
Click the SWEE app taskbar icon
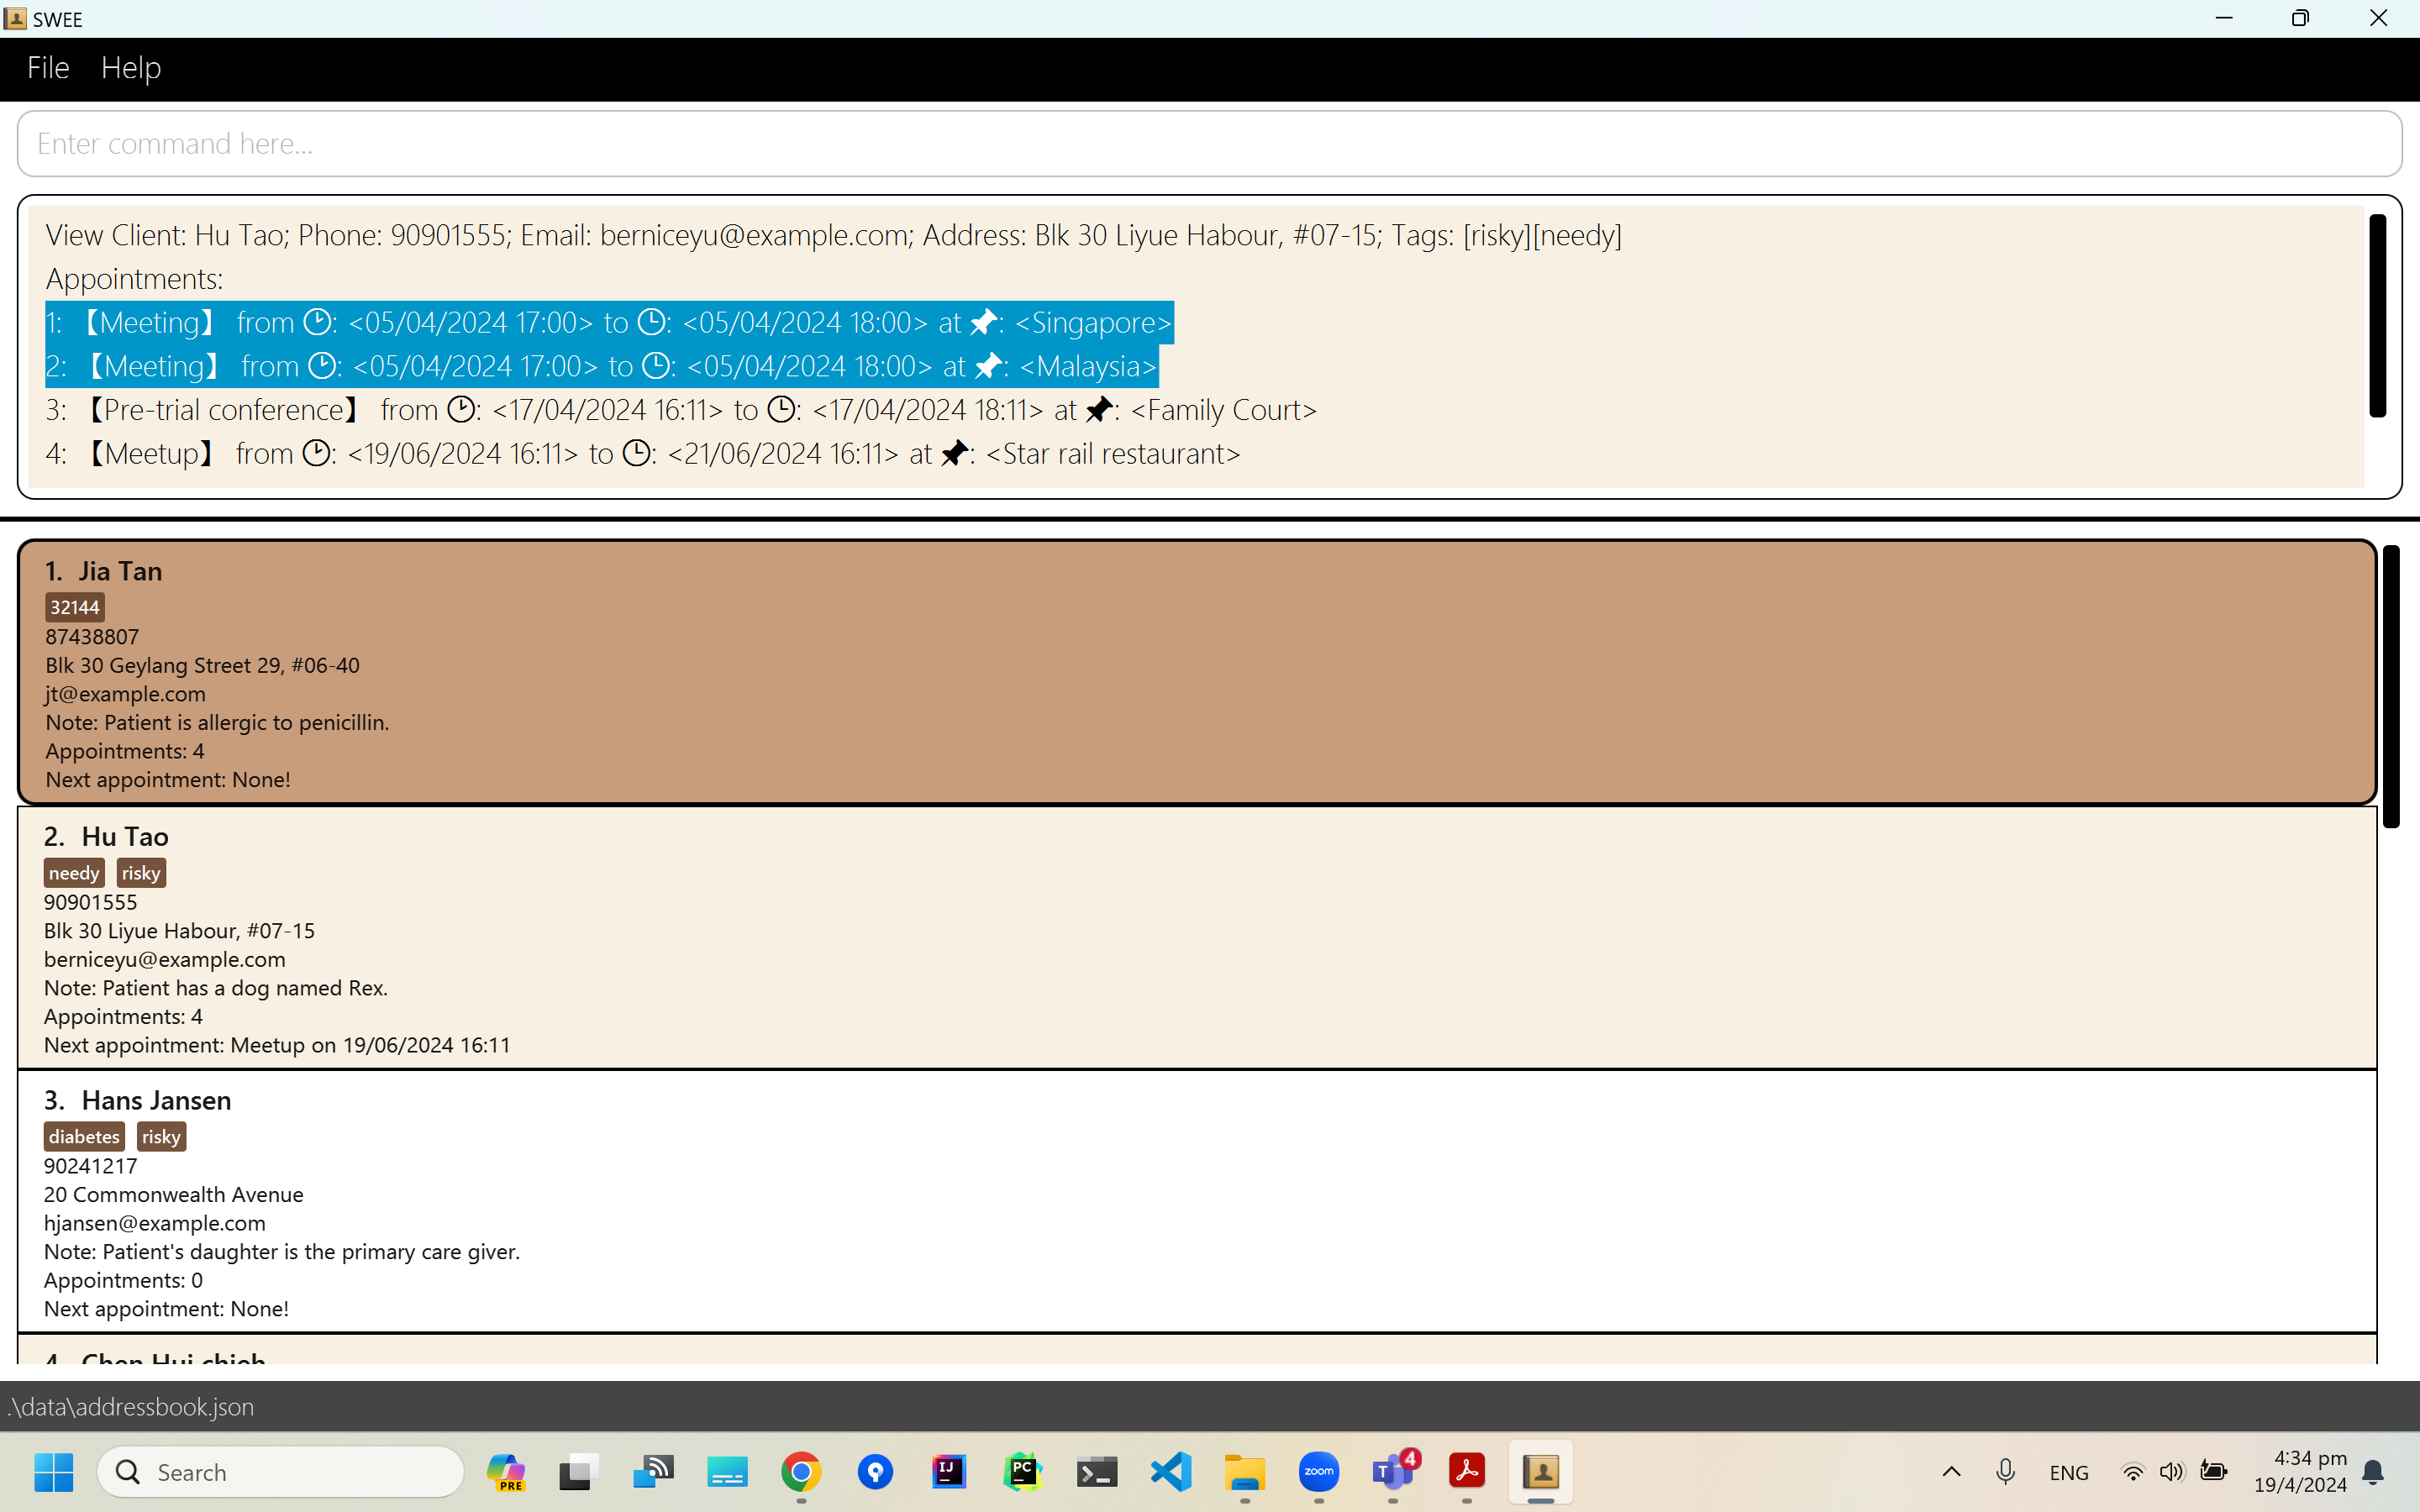pyautogui.click(x=1540, y=1472)
